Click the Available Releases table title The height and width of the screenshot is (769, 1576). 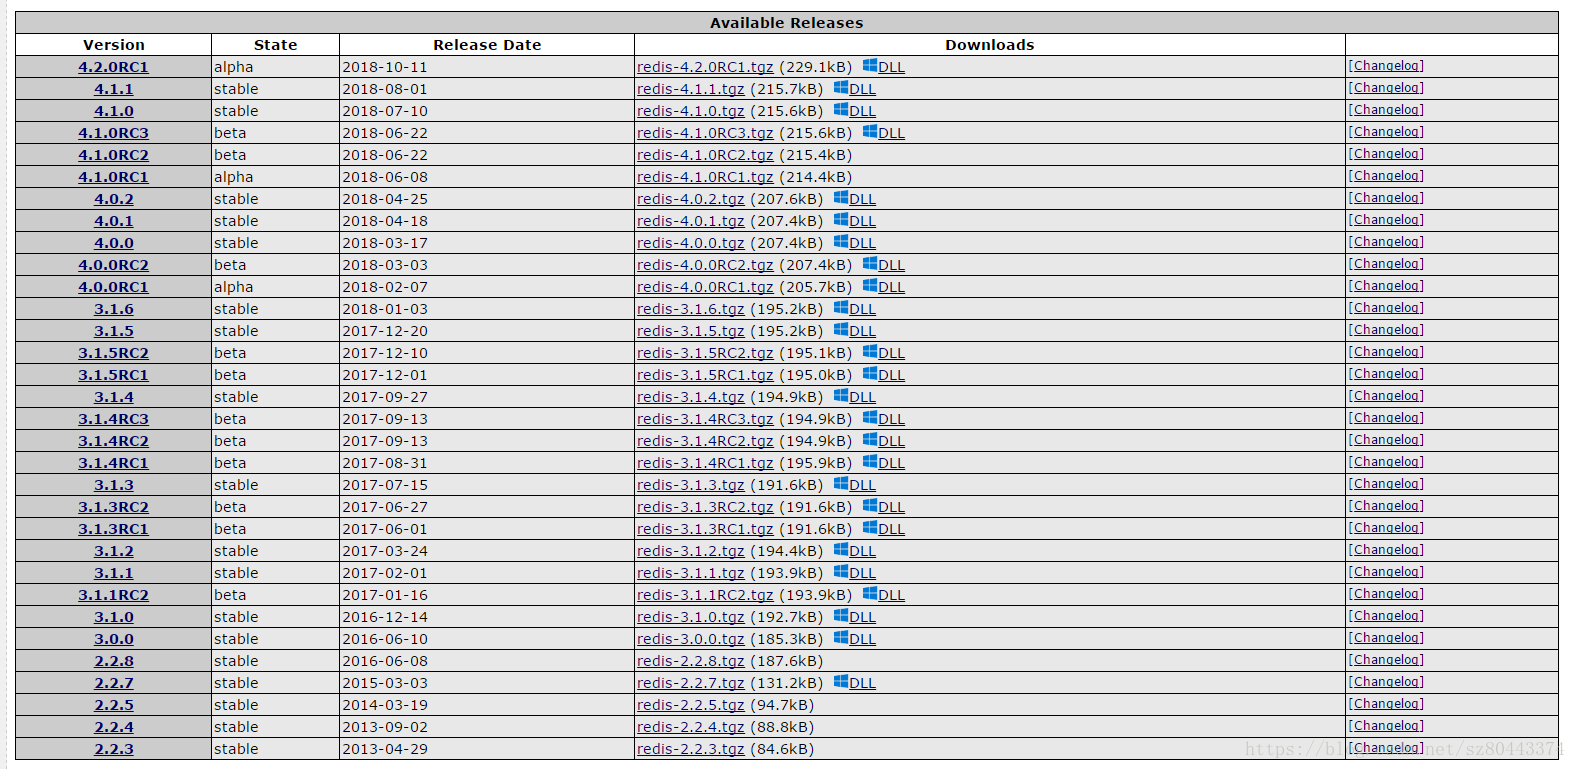point(786,23)
